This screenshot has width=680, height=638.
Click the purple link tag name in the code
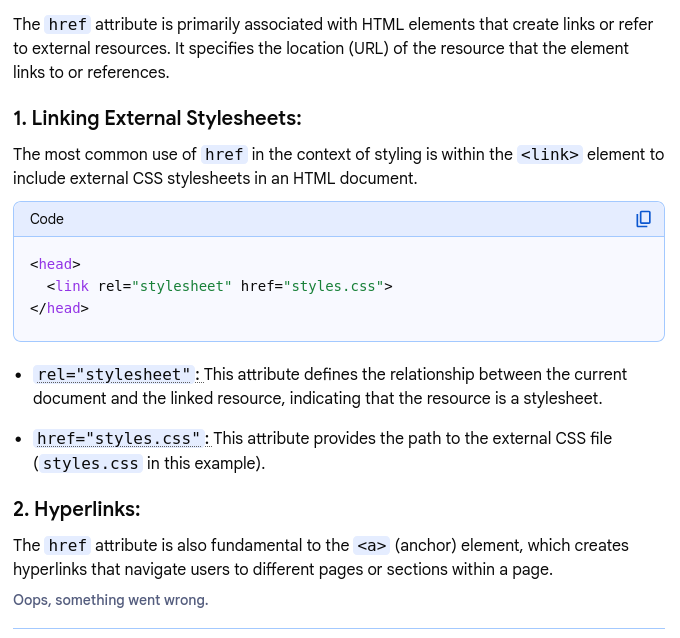pyautogui.click(x=72, y=286)
